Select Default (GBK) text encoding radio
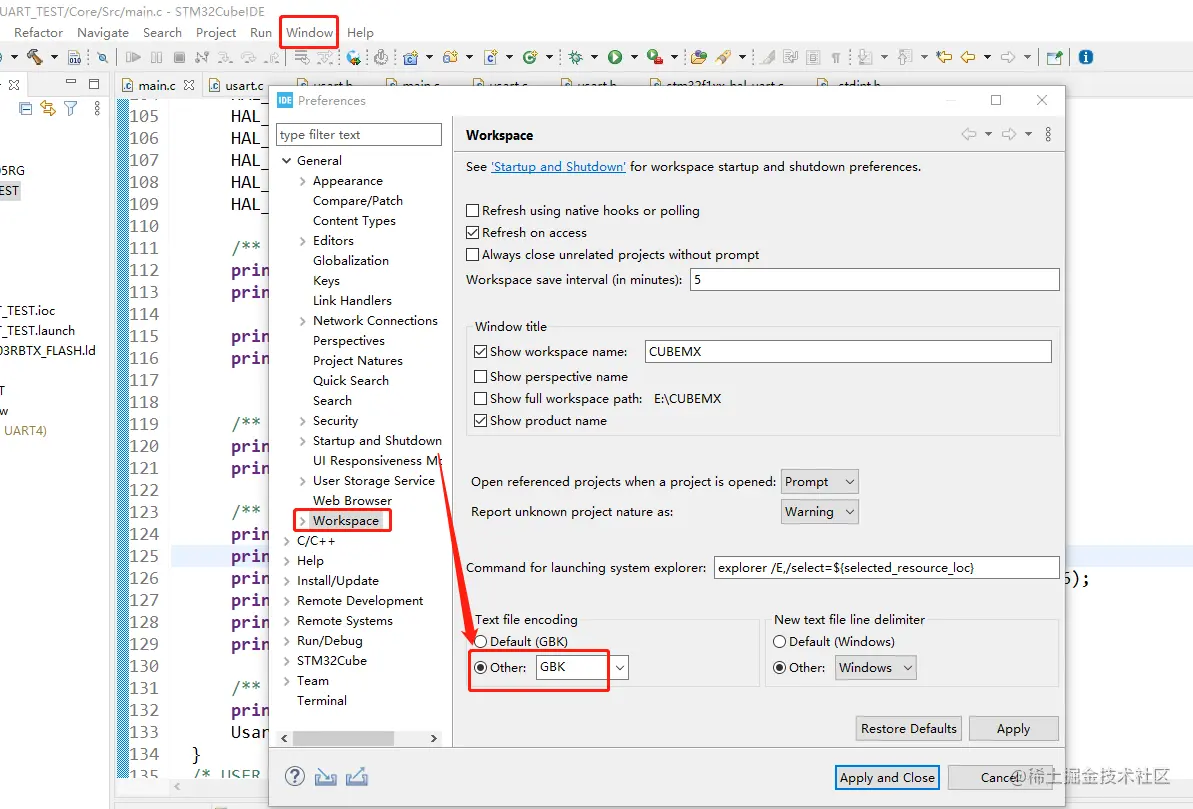1193x809 pixels. click(481, 642)
